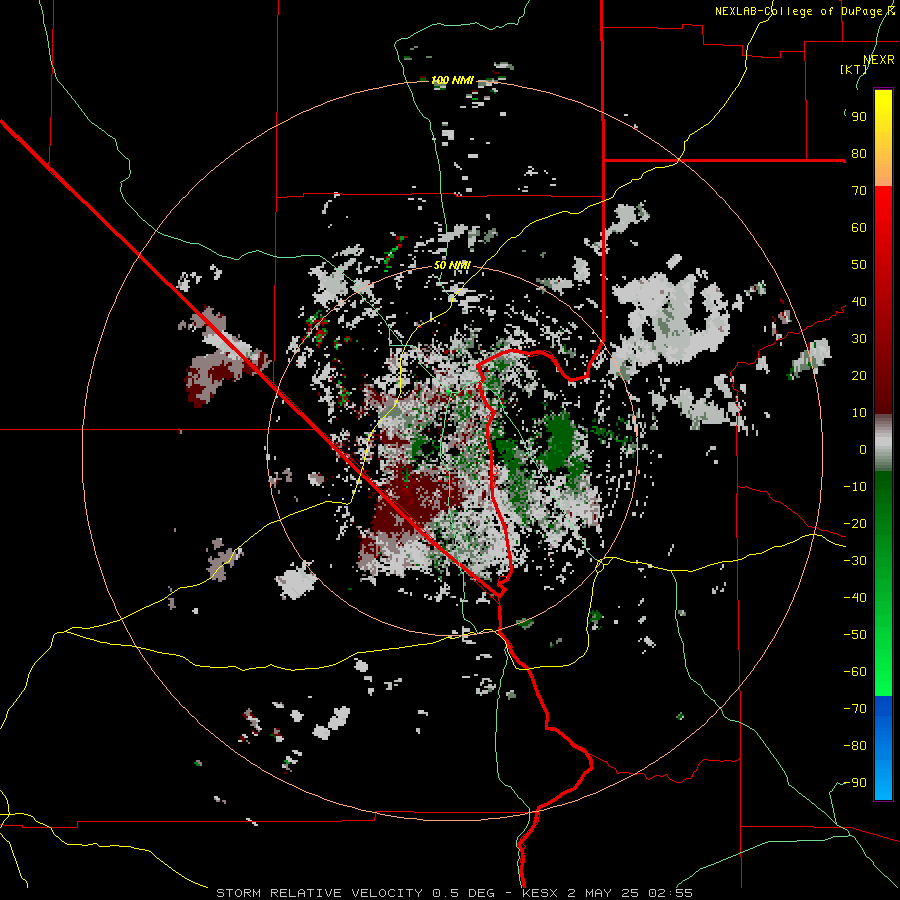Click the legend value '-80'

[x=855, y=746]
